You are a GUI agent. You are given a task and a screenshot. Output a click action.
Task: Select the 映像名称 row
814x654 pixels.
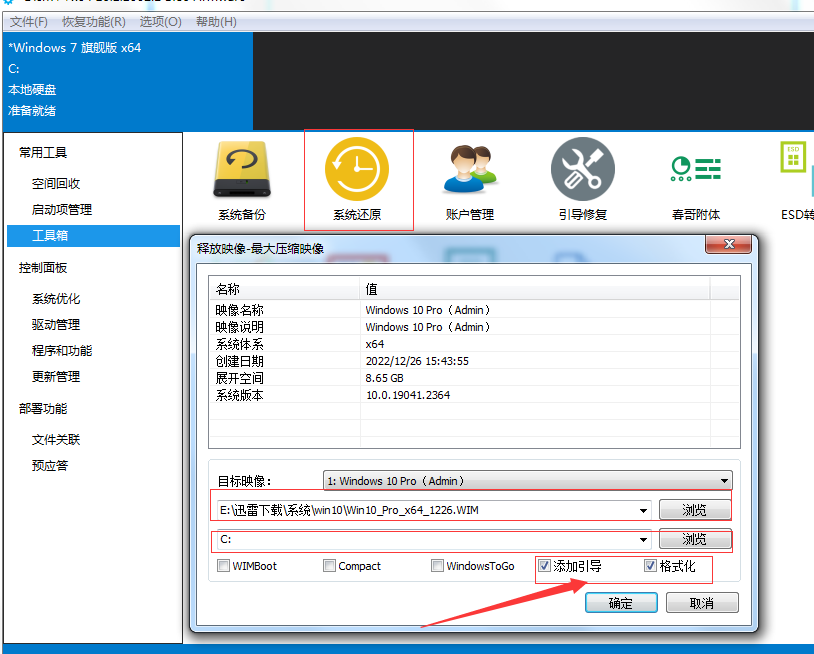tap(474, 310)
